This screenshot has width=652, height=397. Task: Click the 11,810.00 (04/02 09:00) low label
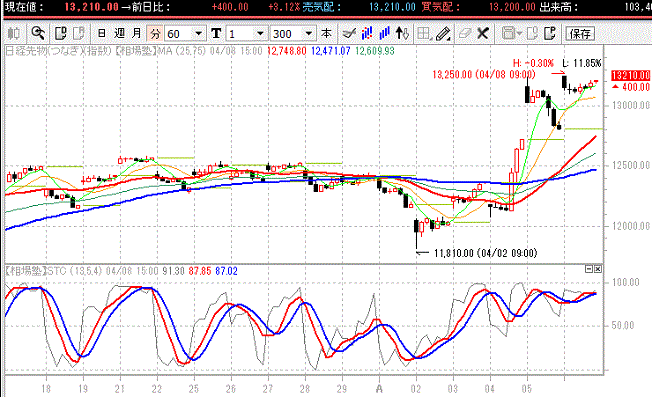[x=485, y=253]
